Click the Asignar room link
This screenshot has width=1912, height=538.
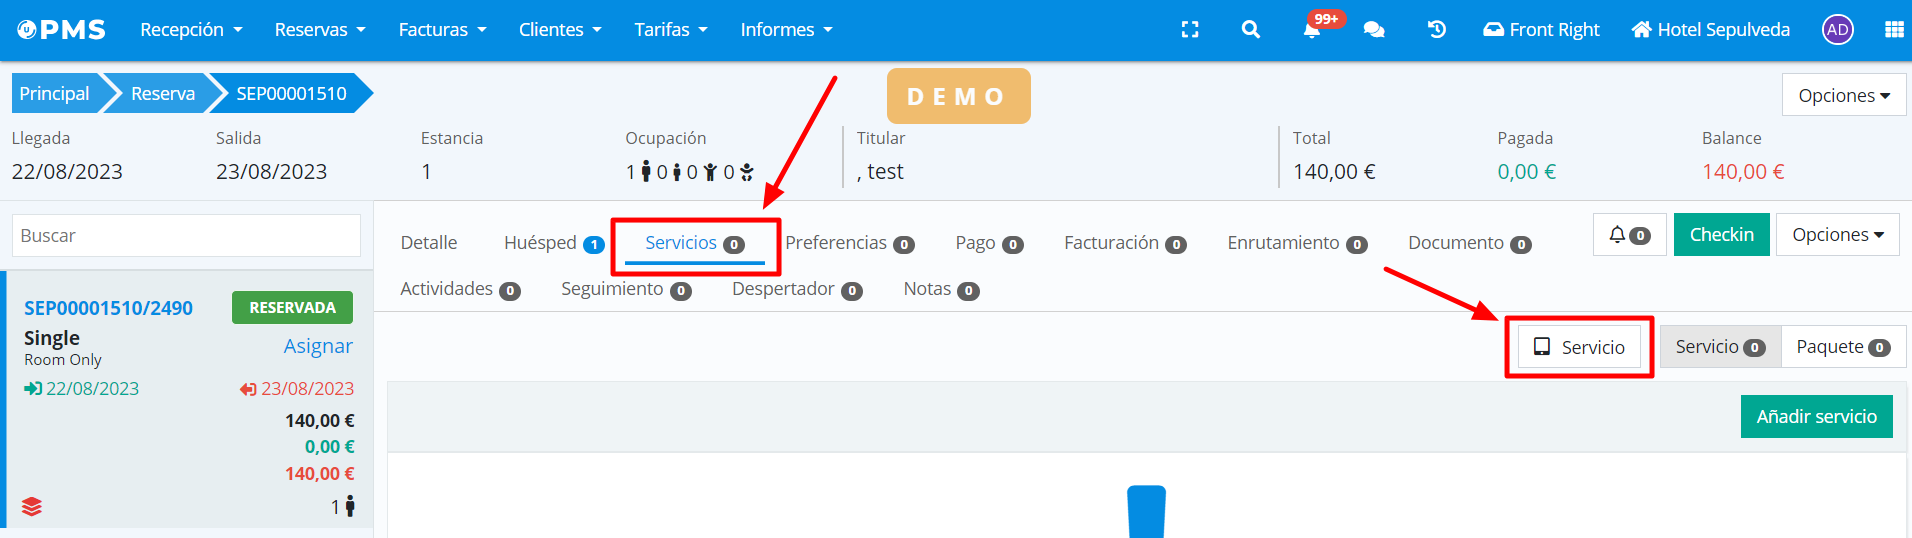[x=318, y=346]
